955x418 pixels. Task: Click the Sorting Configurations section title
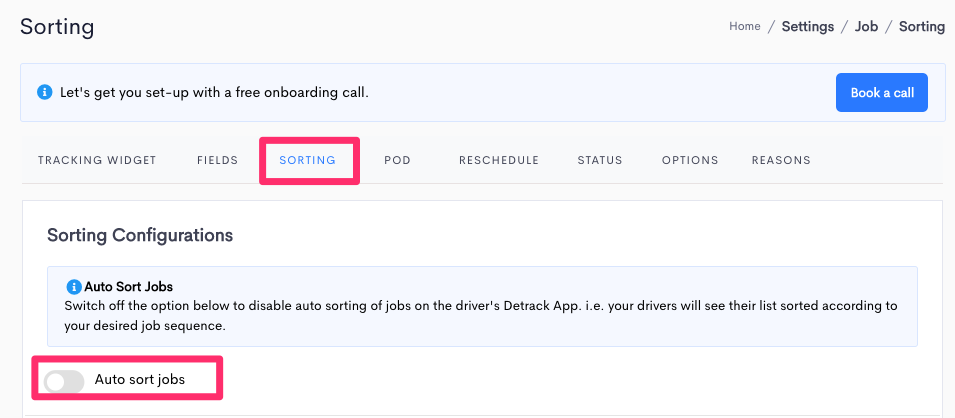click(140, 235)
